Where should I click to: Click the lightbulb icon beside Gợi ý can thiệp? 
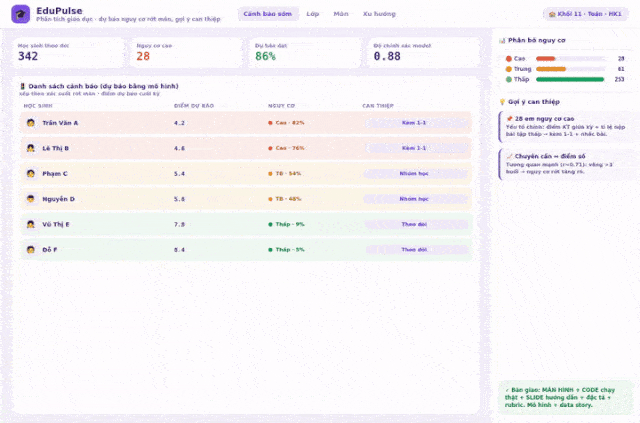pos(502,102)
